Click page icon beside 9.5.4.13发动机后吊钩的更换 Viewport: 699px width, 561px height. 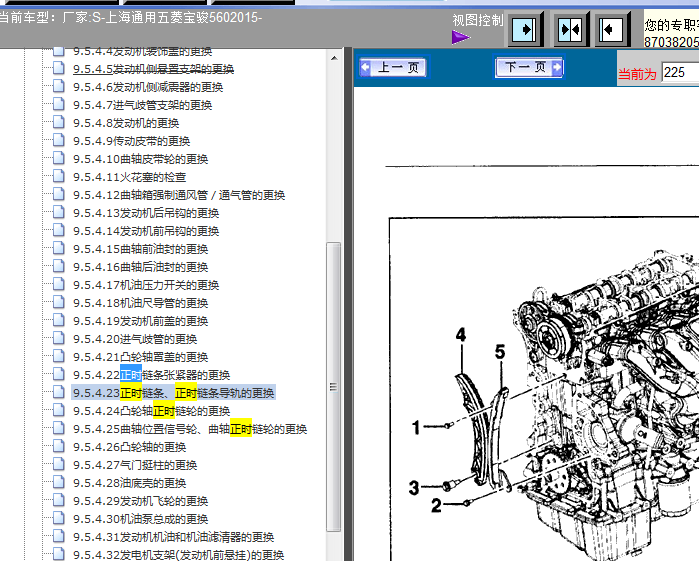[x=59, y=212]
